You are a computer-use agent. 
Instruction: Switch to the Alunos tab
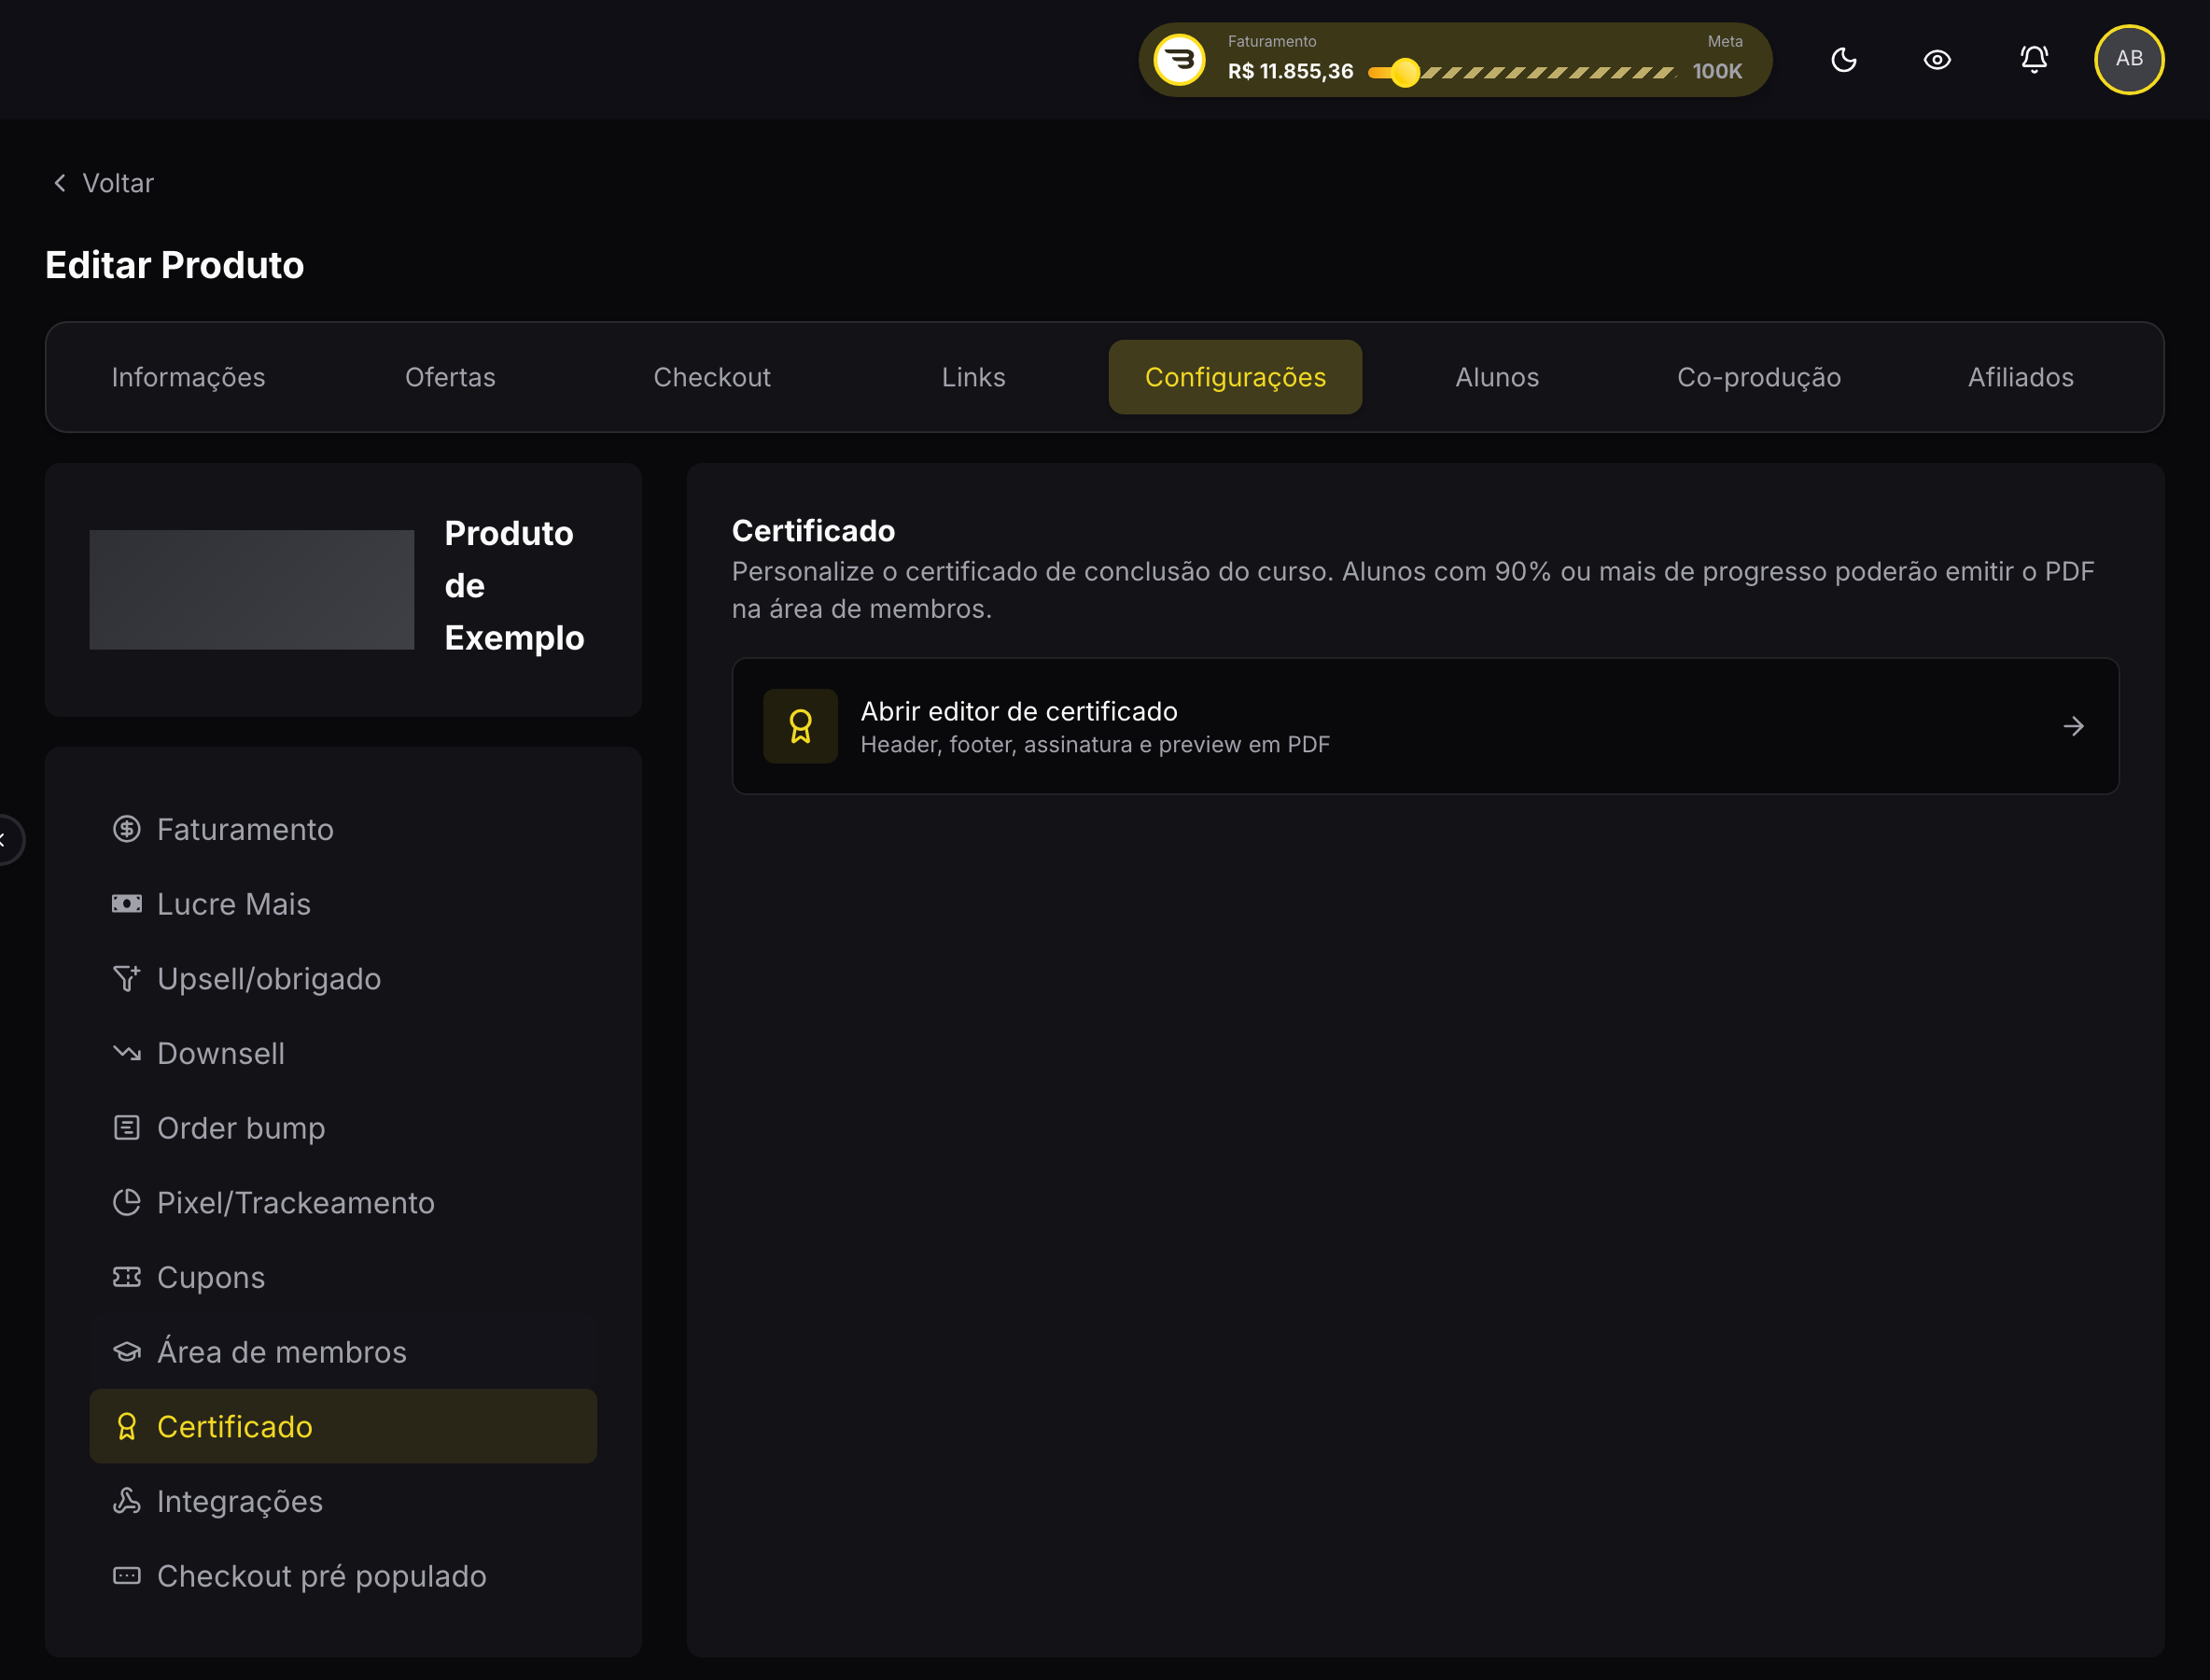click(x=1497, y=377)
